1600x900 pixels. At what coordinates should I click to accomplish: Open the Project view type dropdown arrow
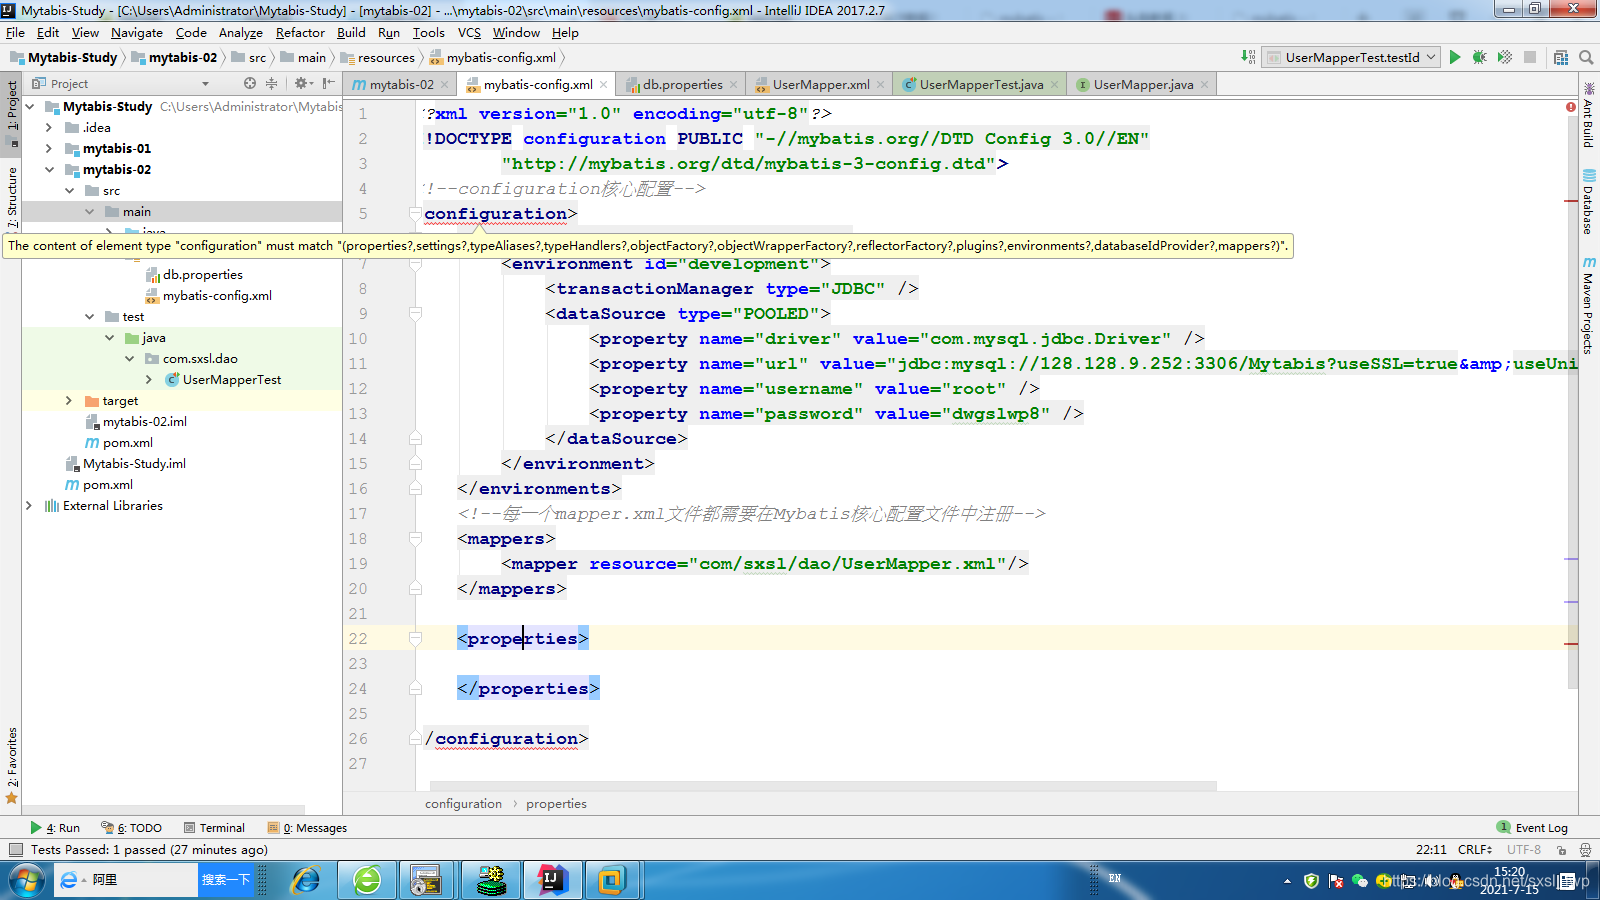point(206,84)
